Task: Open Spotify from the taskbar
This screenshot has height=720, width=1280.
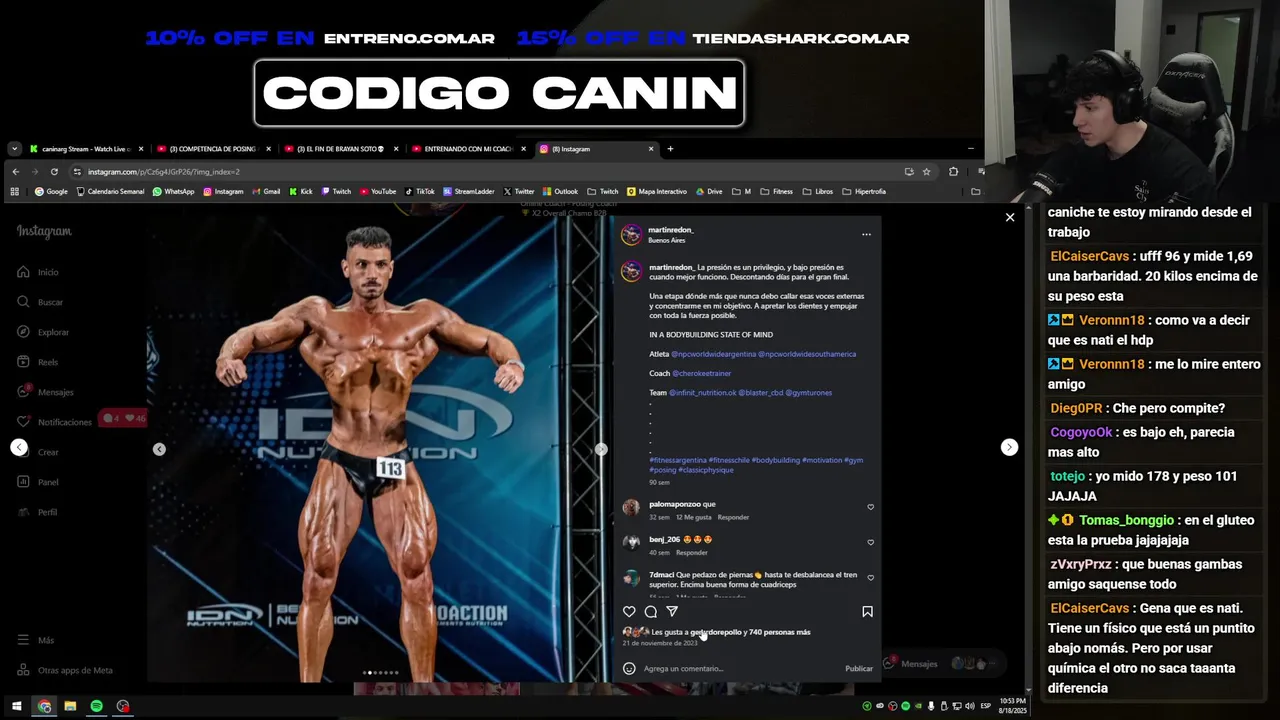Action: pos(96,706)
